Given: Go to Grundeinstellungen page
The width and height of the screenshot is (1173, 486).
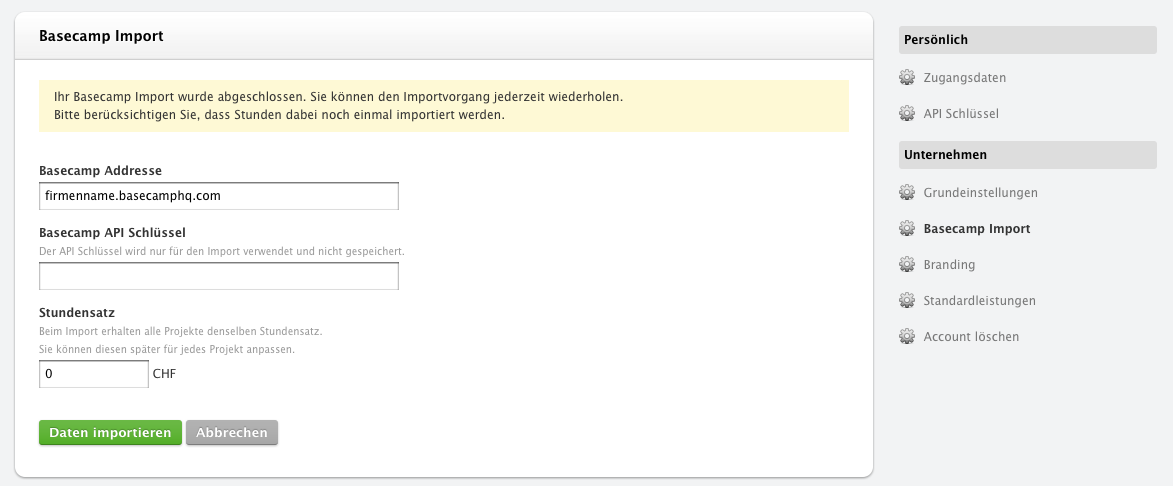Looking at the screenshot, I should tap(980, 193).
